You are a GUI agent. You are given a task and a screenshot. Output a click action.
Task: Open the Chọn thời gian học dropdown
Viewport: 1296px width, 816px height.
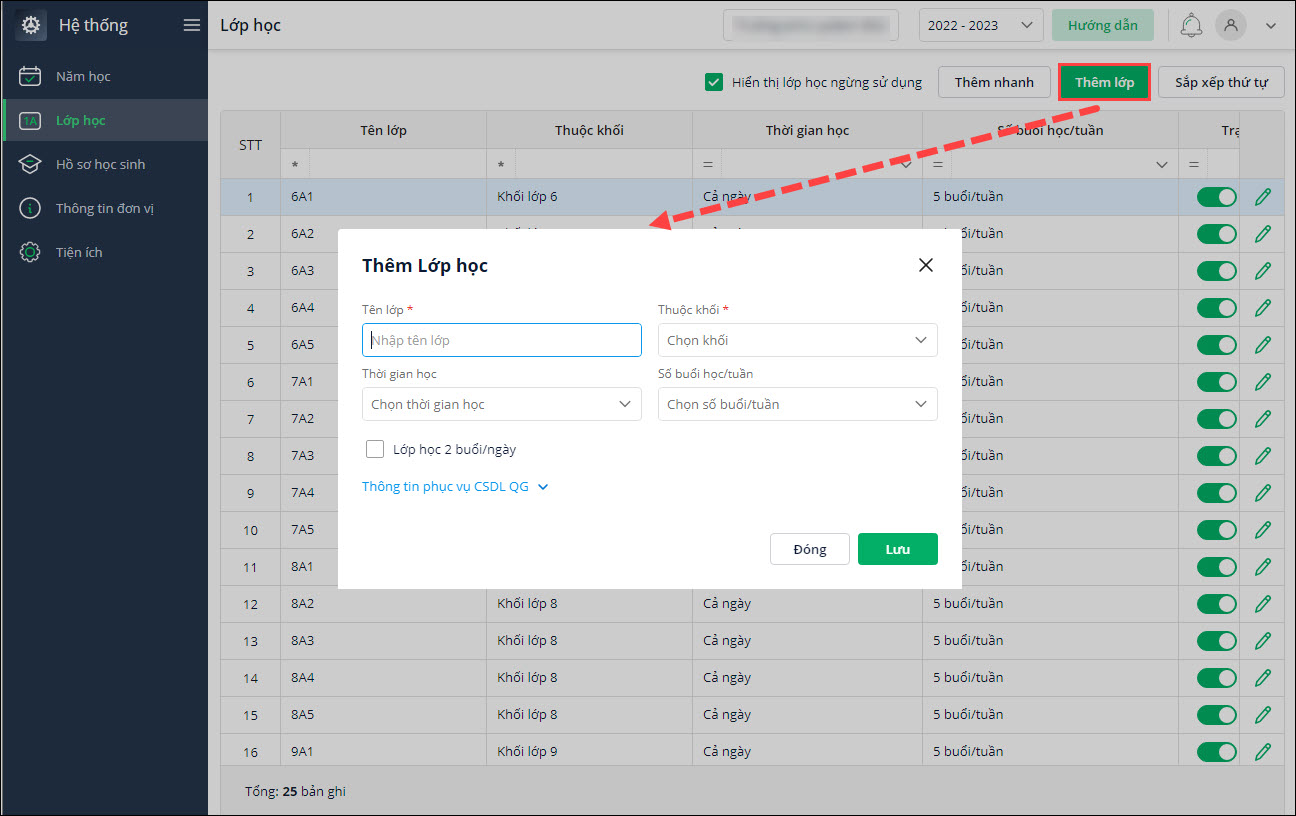coord(501,404)
